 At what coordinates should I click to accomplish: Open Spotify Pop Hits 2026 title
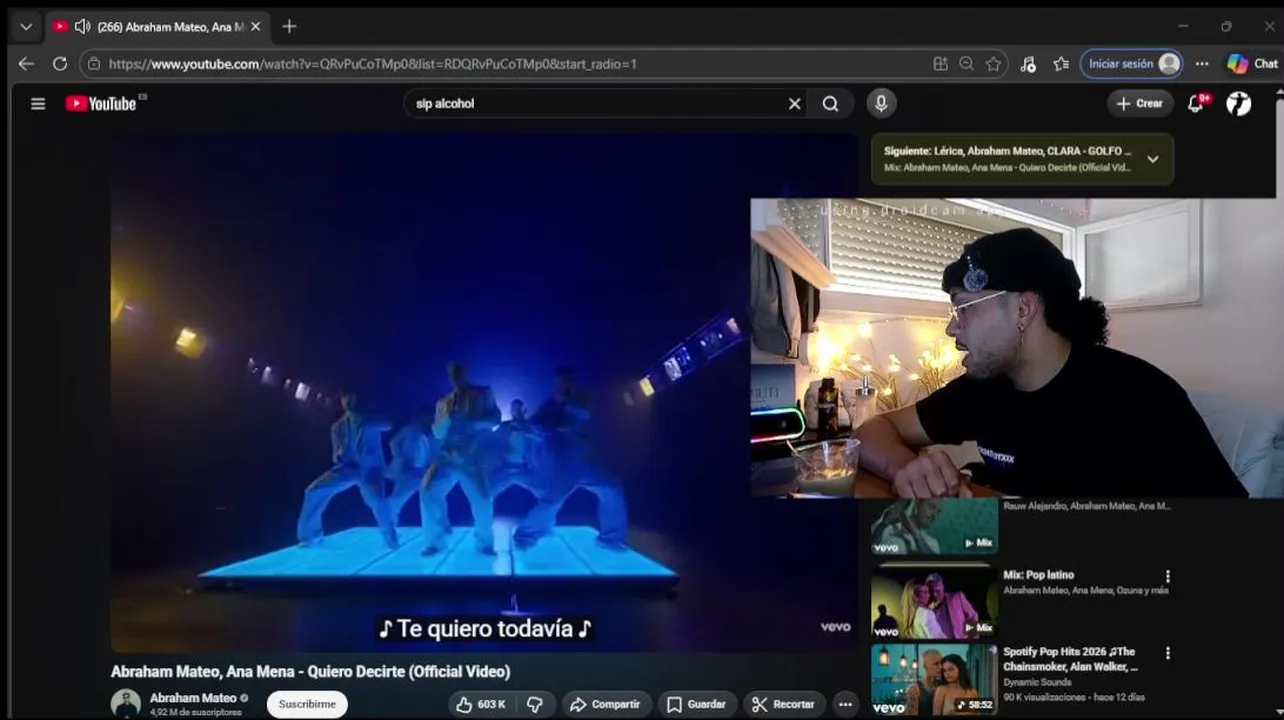click(x=1070, y=659)
